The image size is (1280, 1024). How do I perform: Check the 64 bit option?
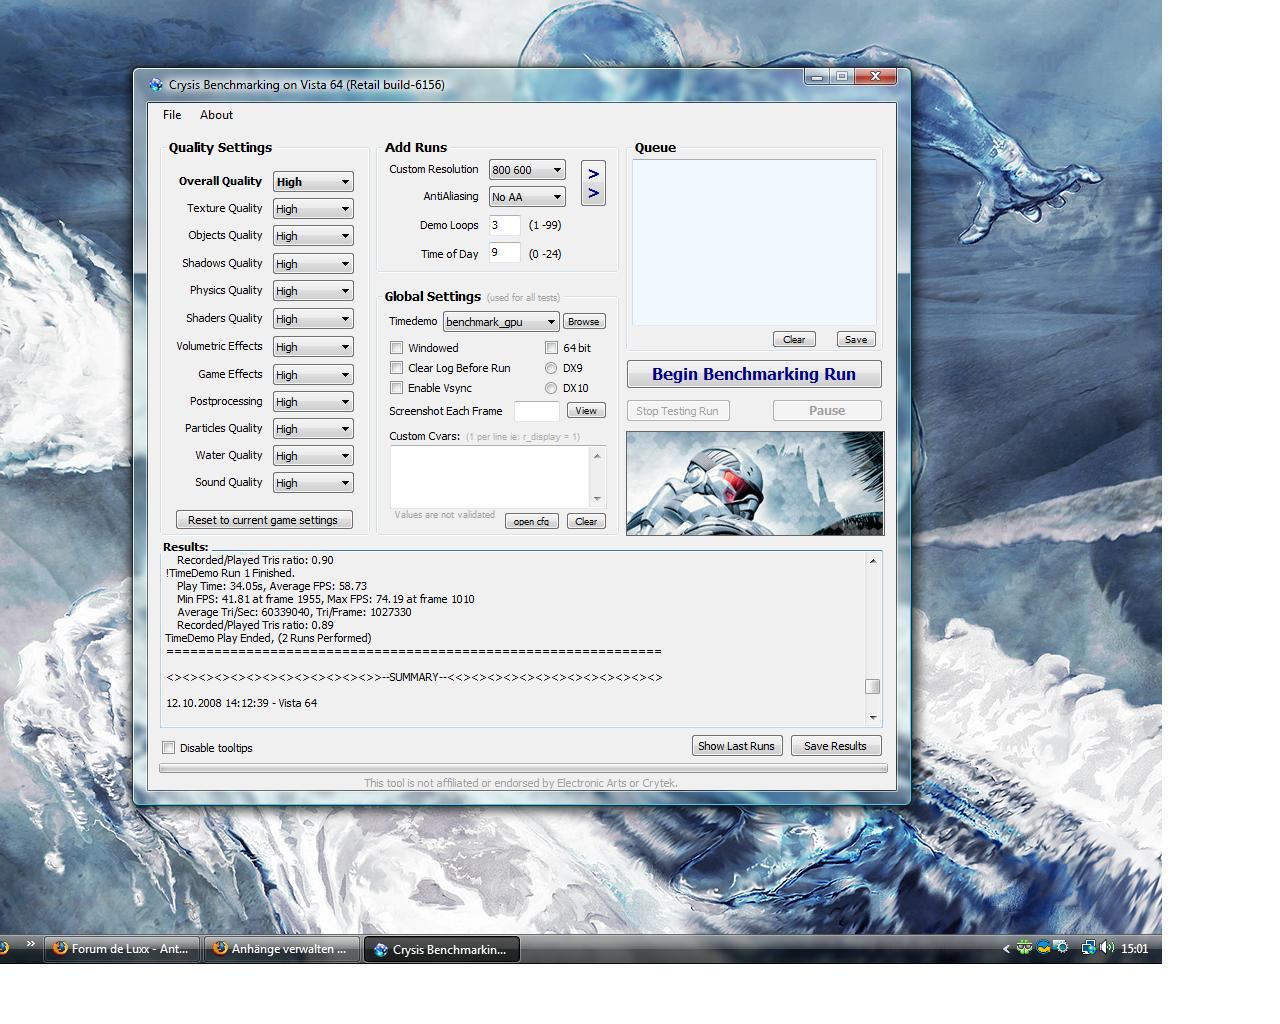pos(551,348)
